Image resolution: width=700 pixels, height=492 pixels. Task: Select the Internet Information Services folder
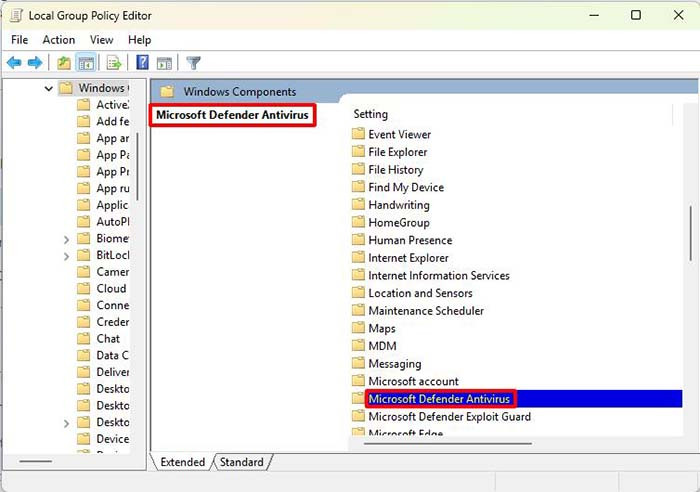pos(438,275)
